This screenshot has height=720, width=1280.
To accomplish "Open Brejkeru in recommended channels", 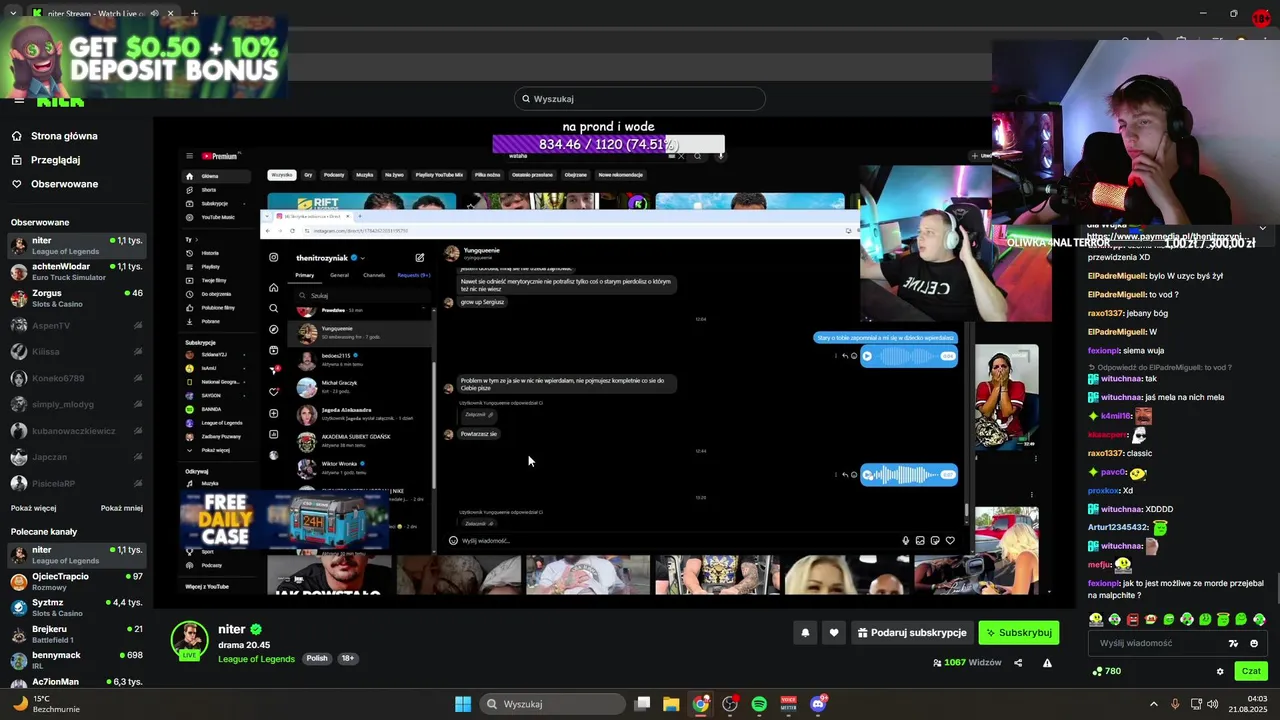I will tap(76, 634).
